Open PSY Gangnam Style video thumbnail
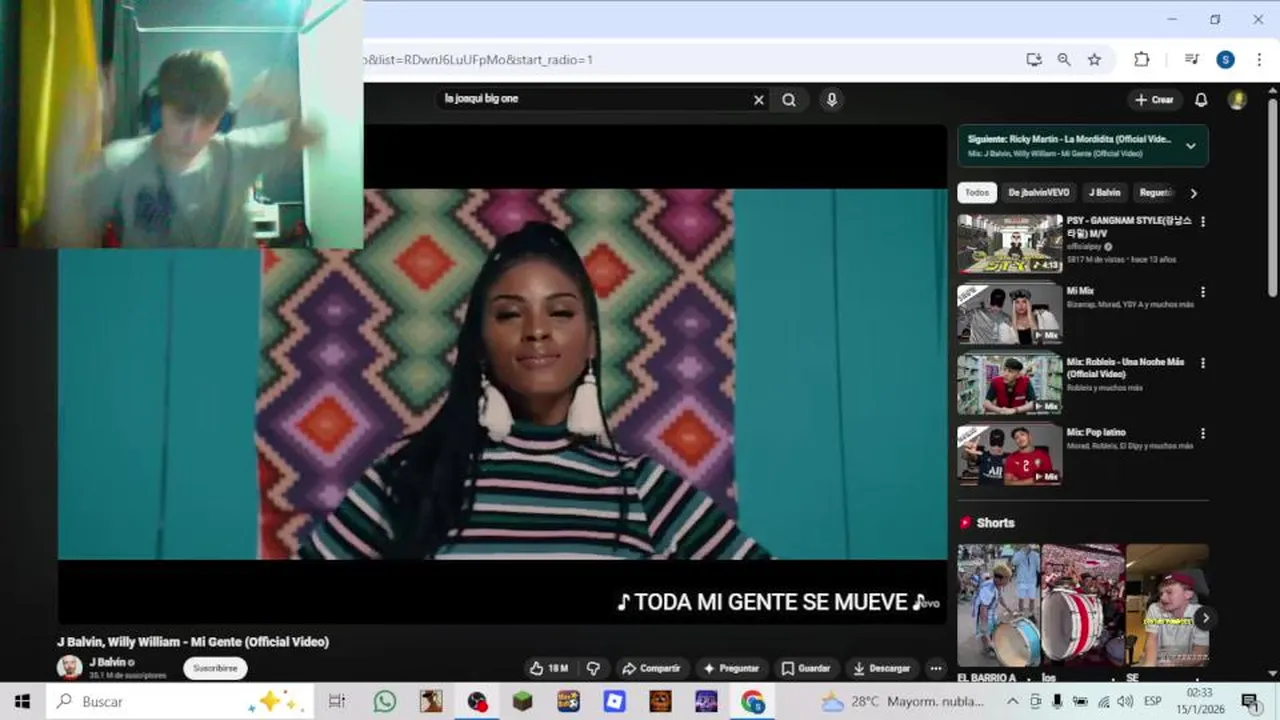Screen dimensions: 1280x720 [x=1009, y=243]
